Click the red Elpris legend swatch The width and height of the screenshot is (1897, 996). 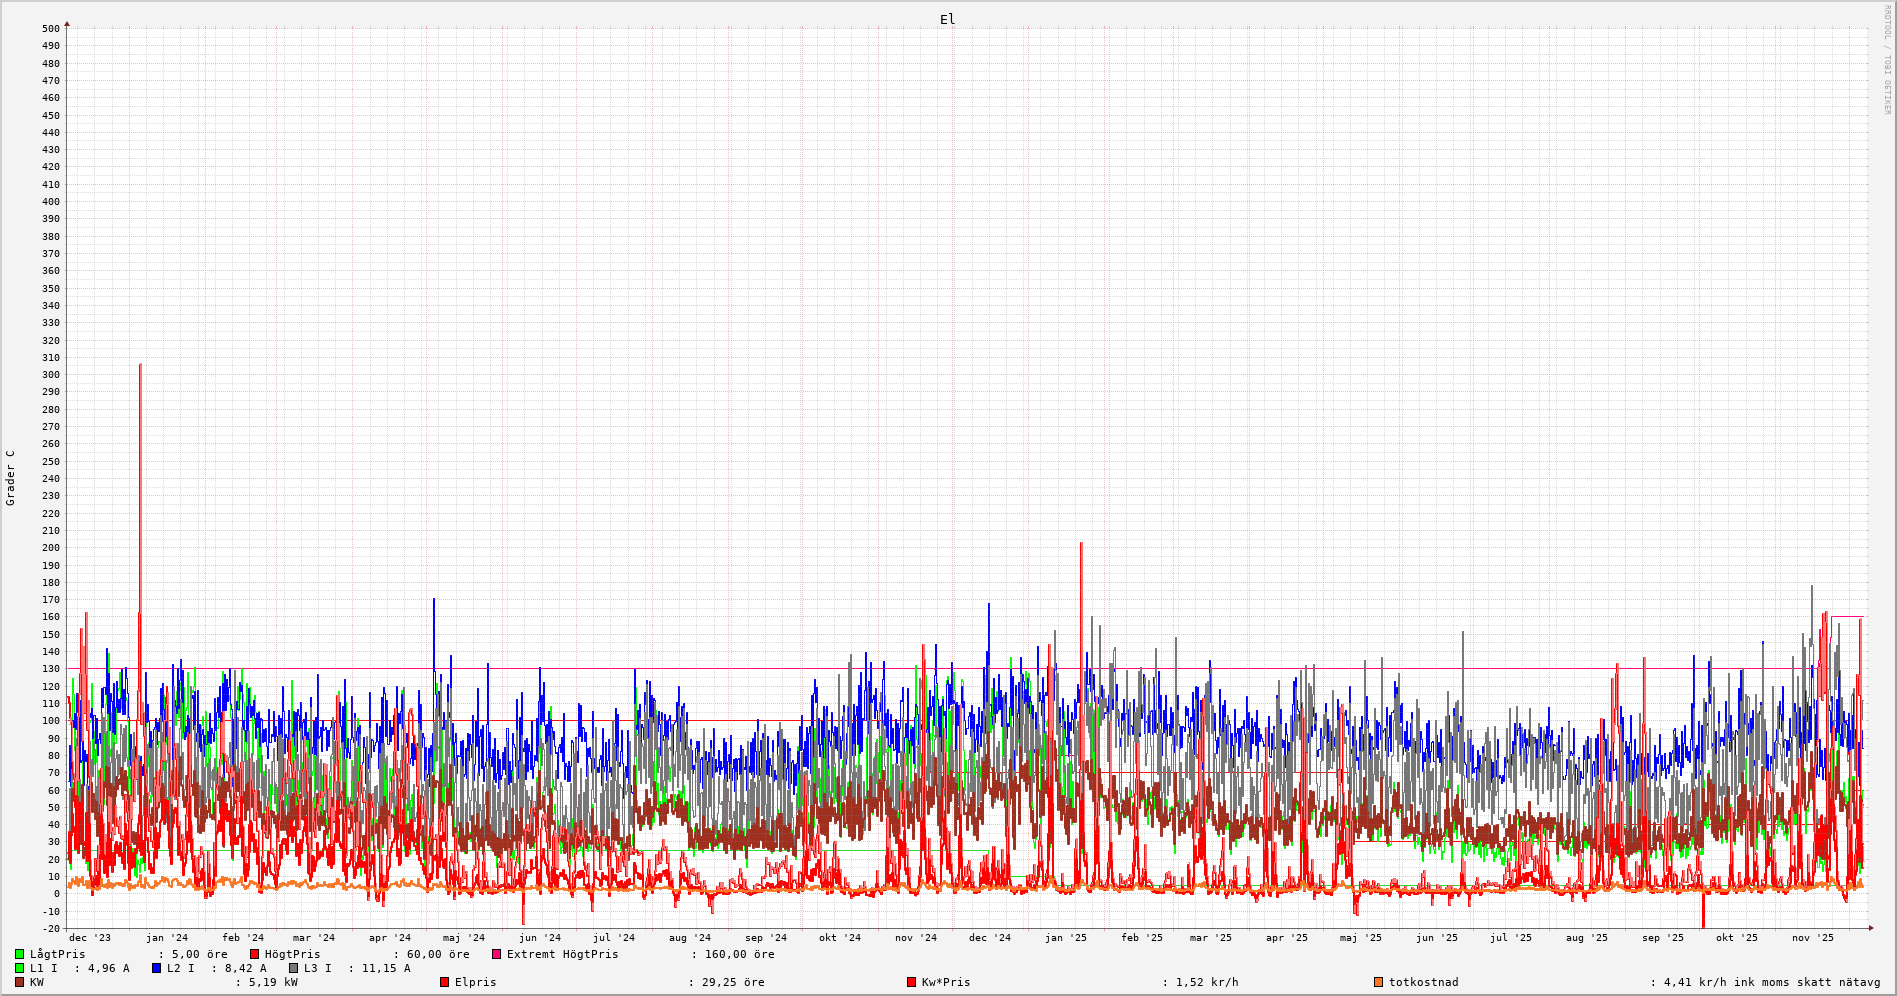click(445, 983)
